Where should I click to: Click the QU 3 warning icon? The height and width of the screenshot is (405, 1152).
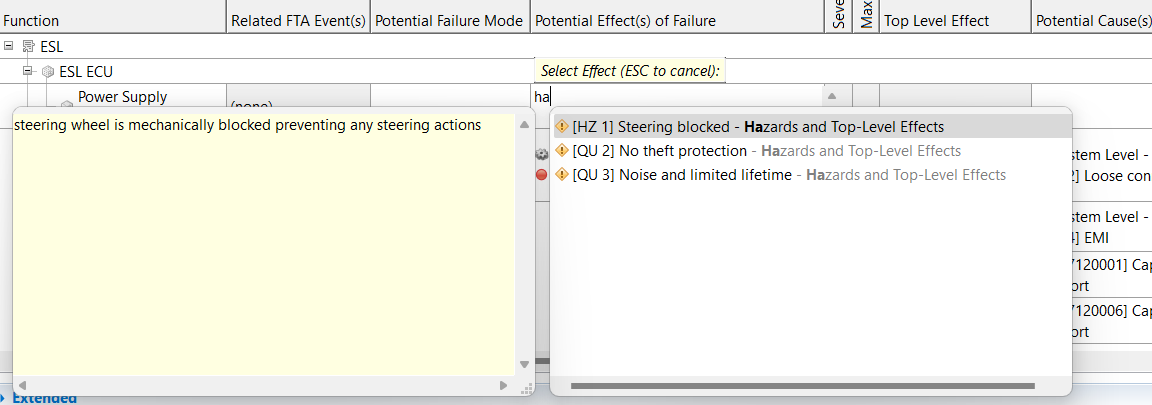[561, 175]
